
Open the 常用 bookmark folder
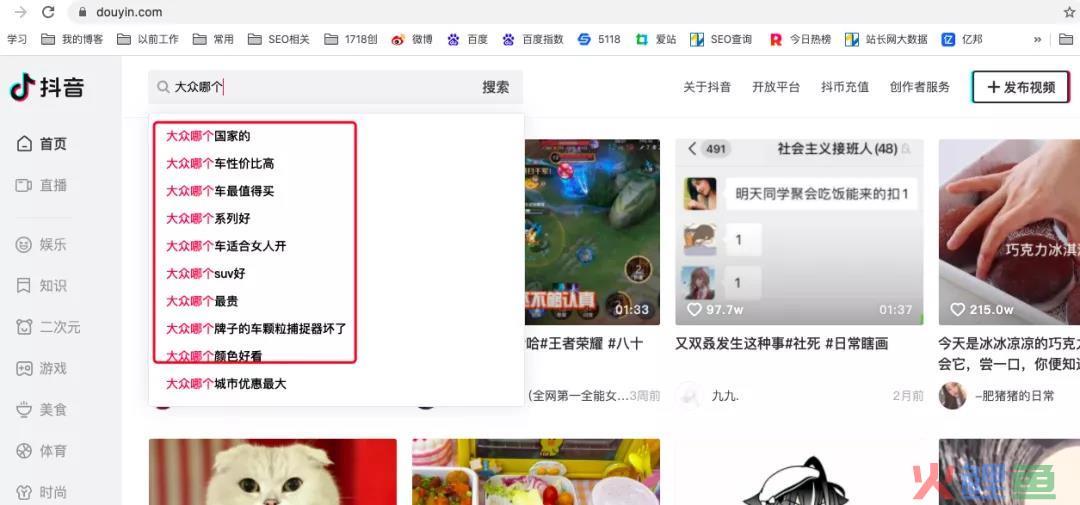click(214, 39)
